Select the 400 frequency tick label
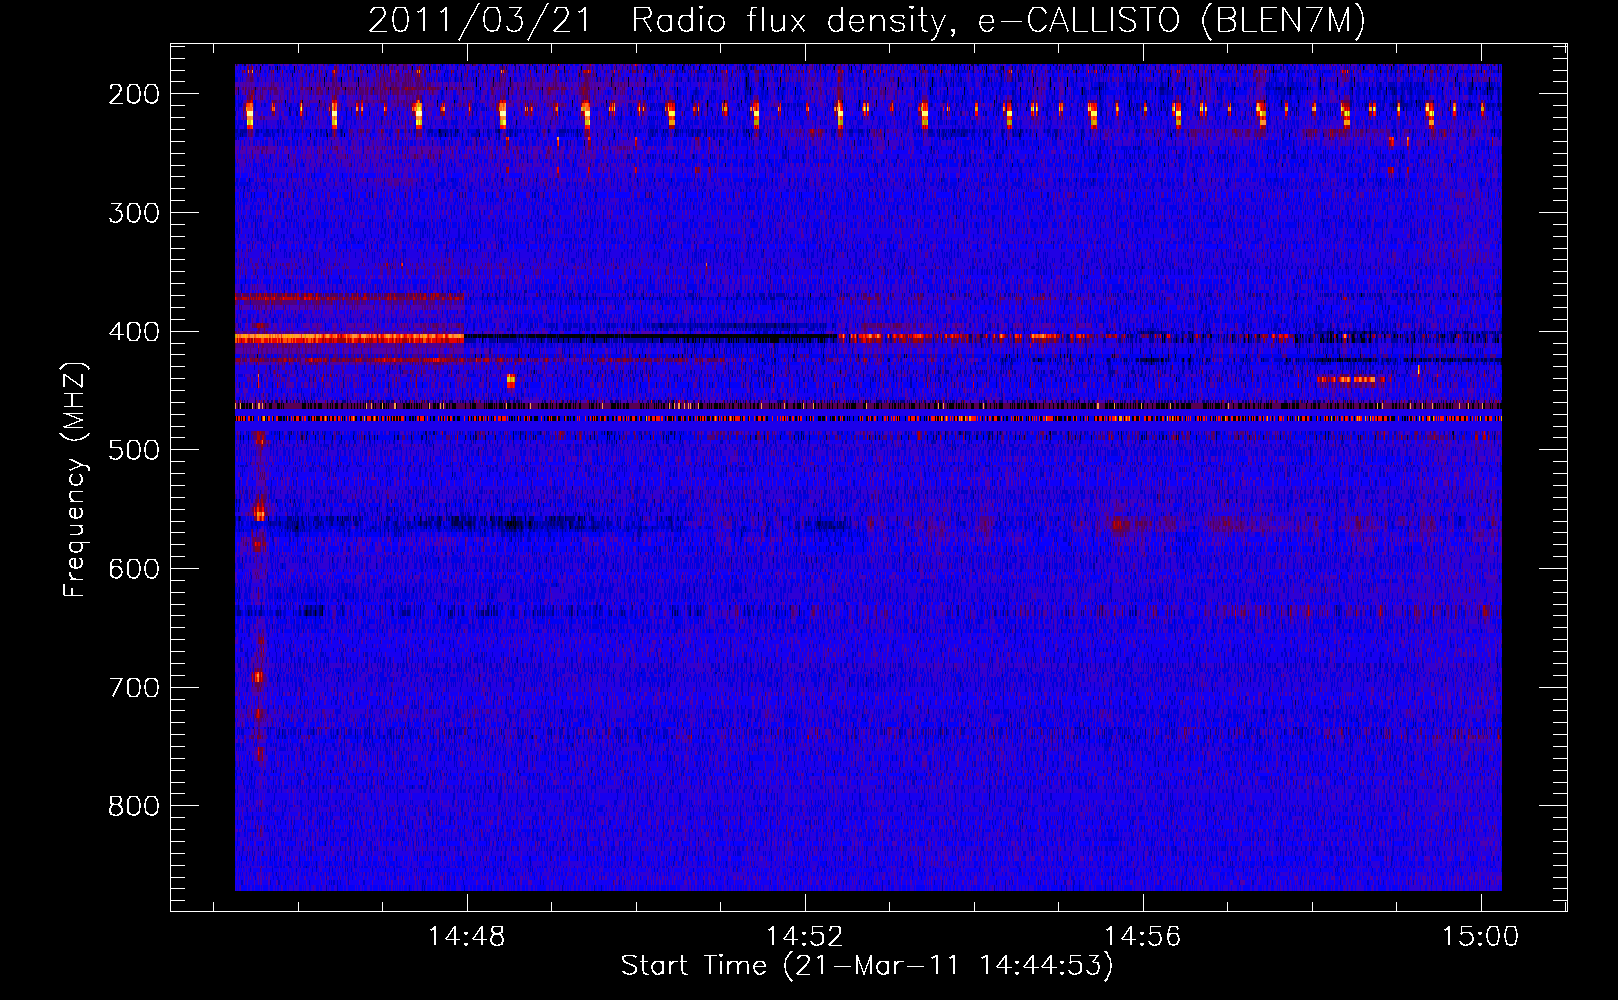Screen dimensions: 1618x1000 click(x=133, y=332)
